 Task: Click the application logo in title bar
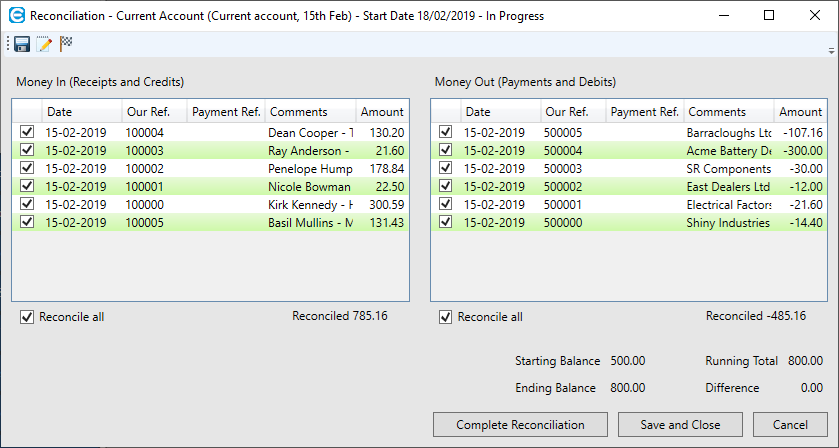pyautogui.click(x=15, y=15)
